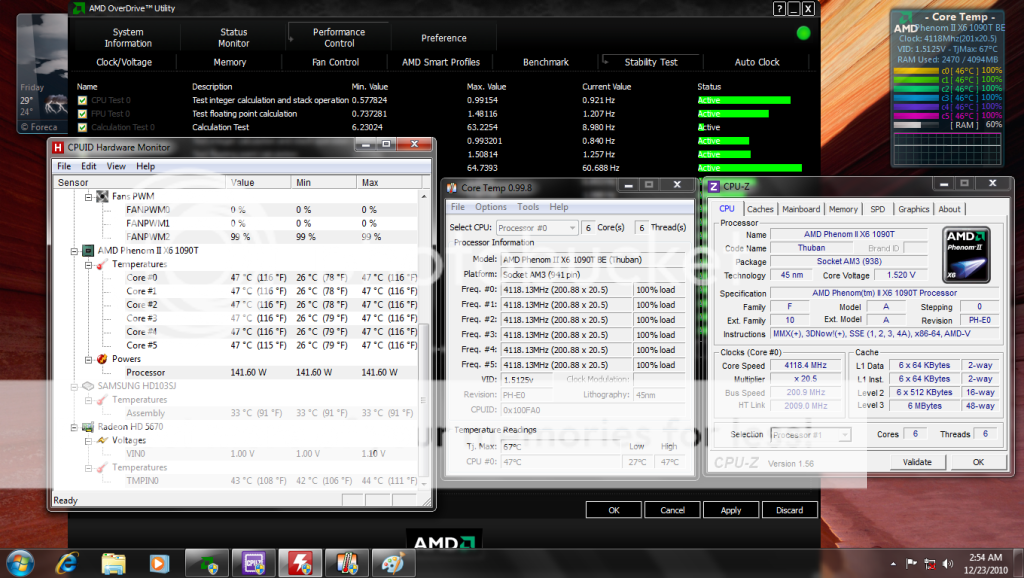1024x578 pixels.
Task: Collapse the AMD Phenom II X6 1090T tree node
Action: point(75,250)
